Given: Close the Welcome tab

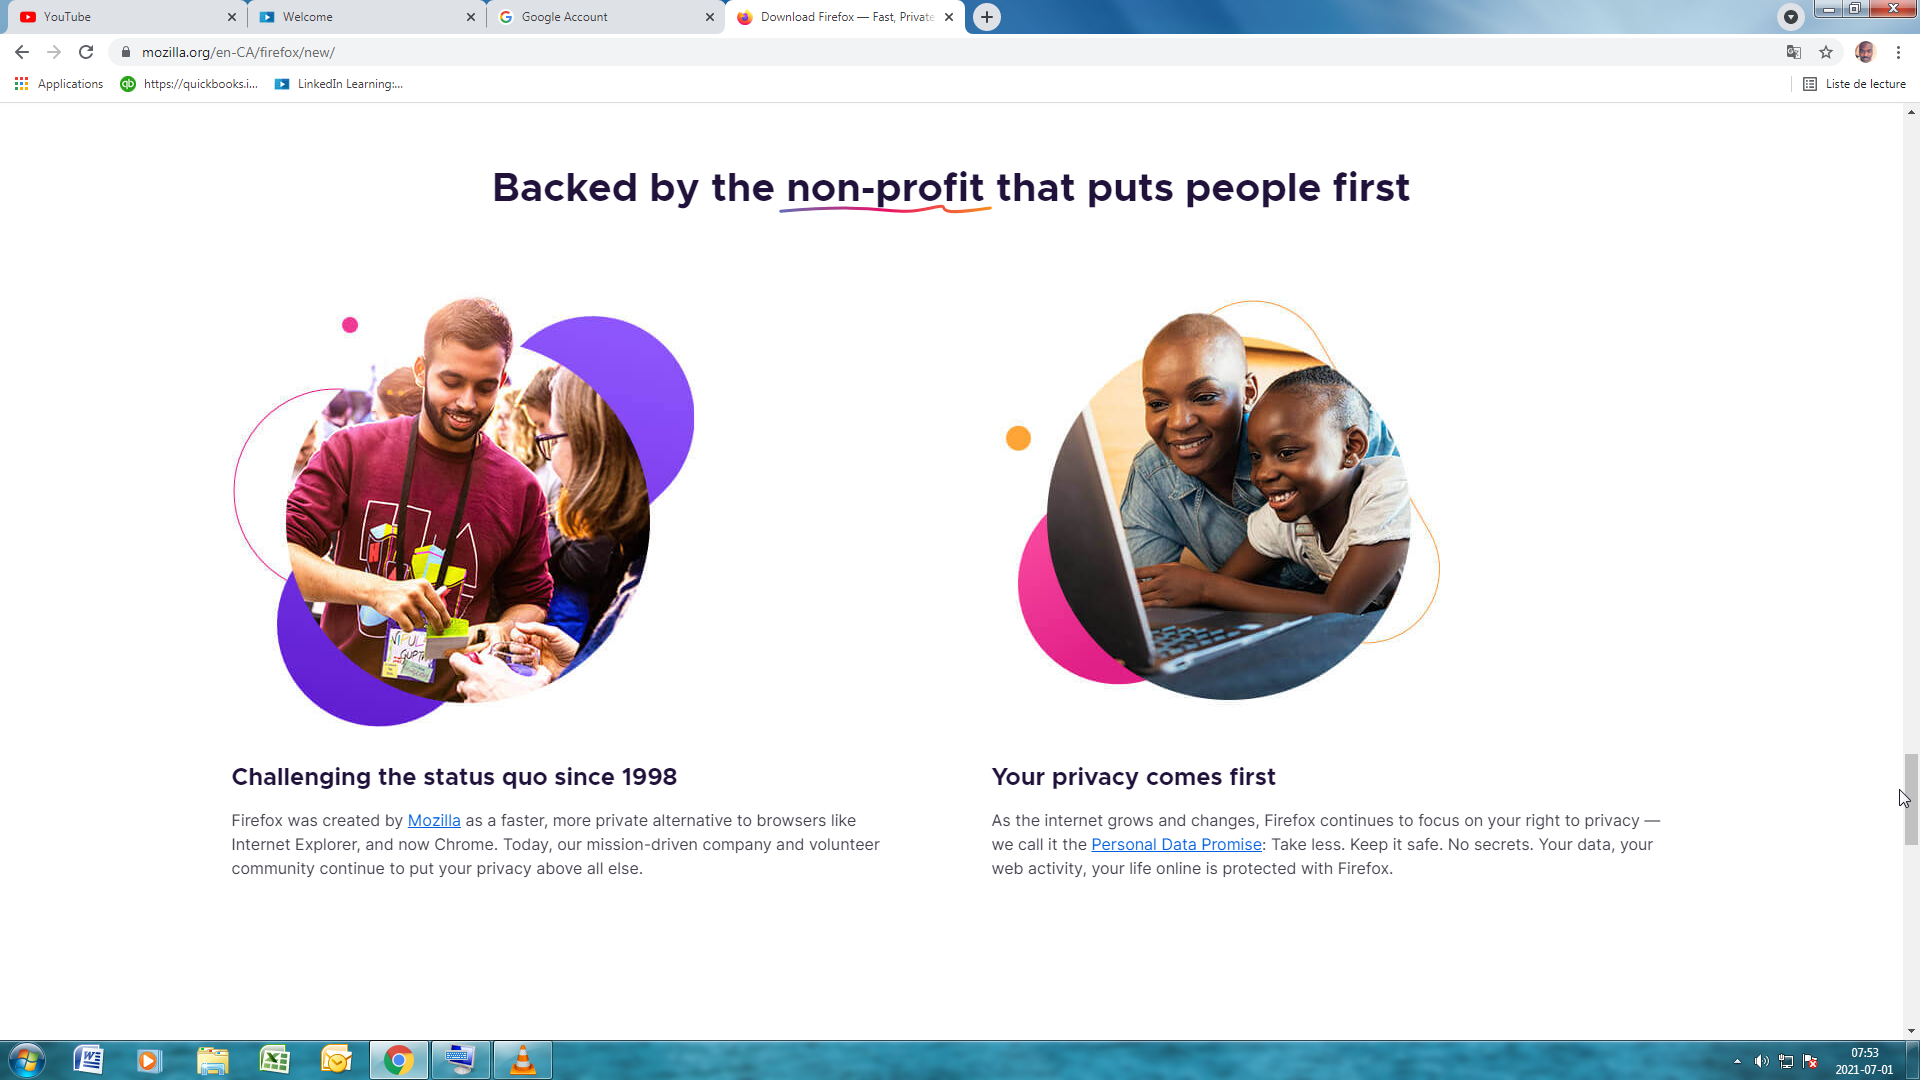Looking at the screenshot, I should [471, 17].
